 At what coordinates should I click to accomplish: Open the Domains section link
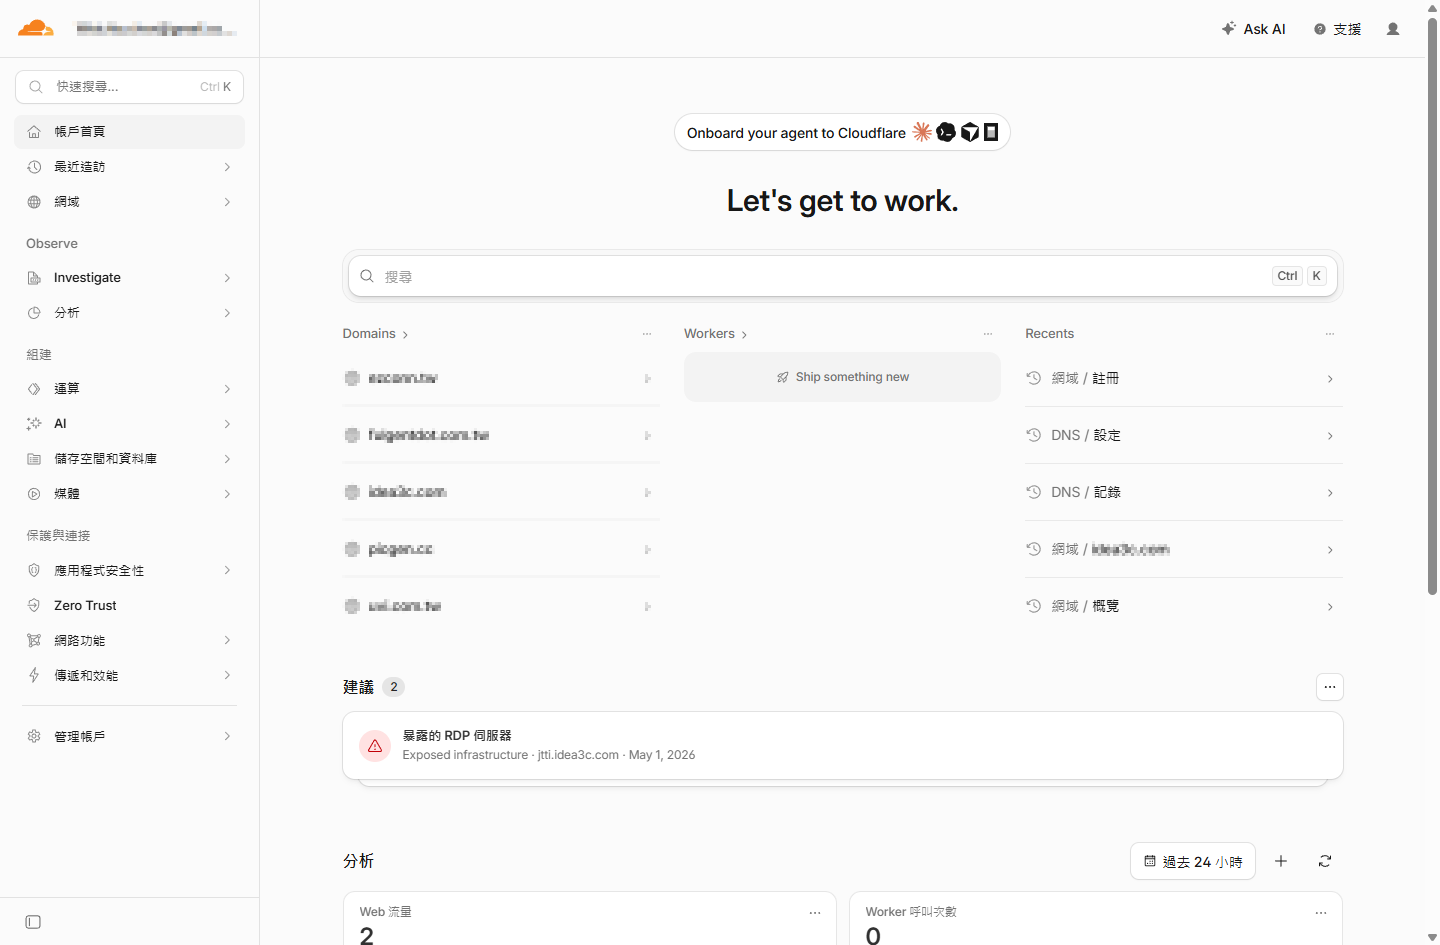coord(375,334)
